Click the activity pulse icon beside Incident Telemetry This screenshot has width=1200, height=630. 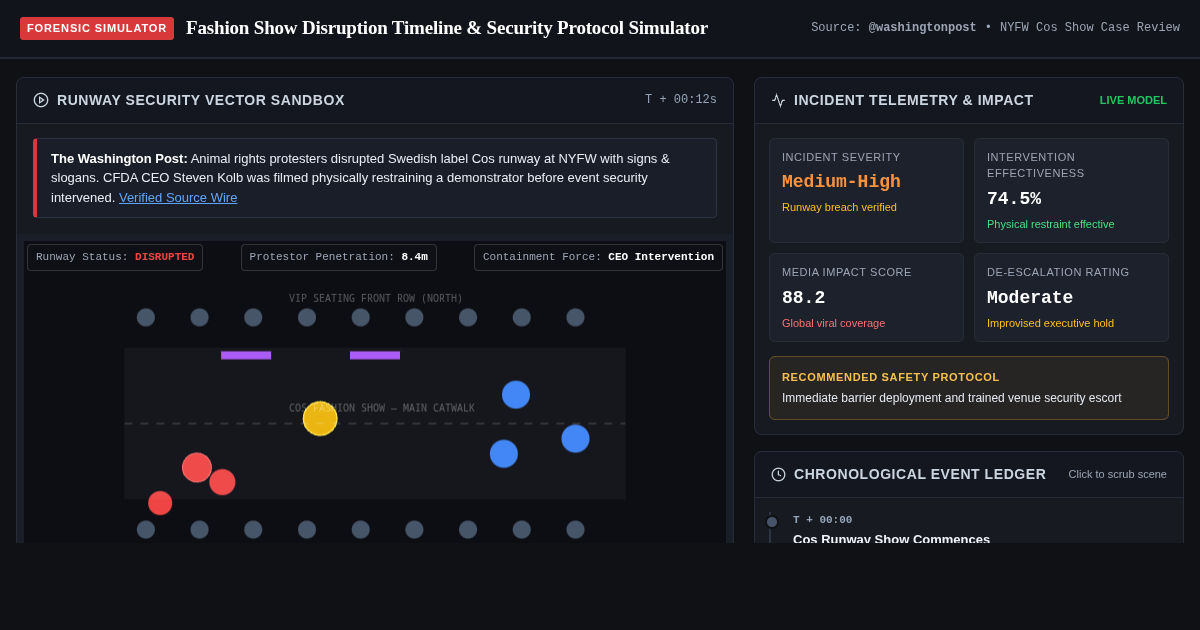(x=778, y=100)
